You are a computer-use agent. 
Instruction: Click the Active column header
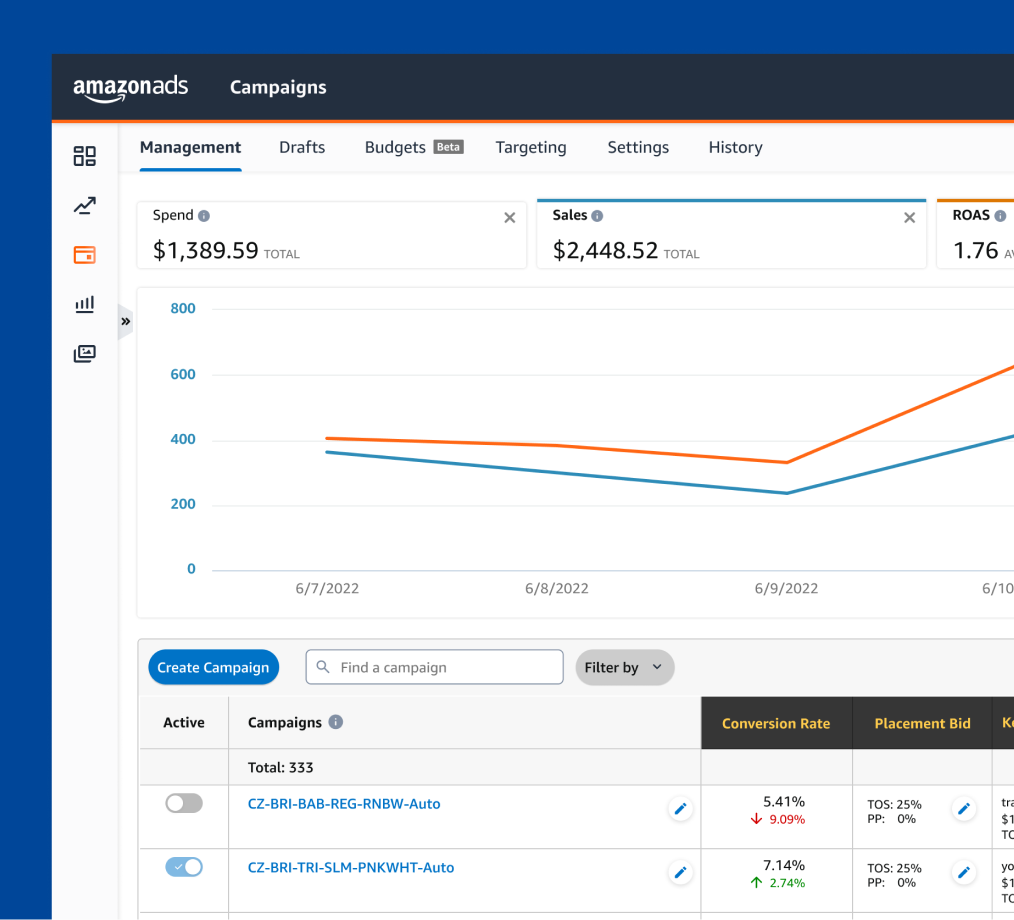click(184, 723)
